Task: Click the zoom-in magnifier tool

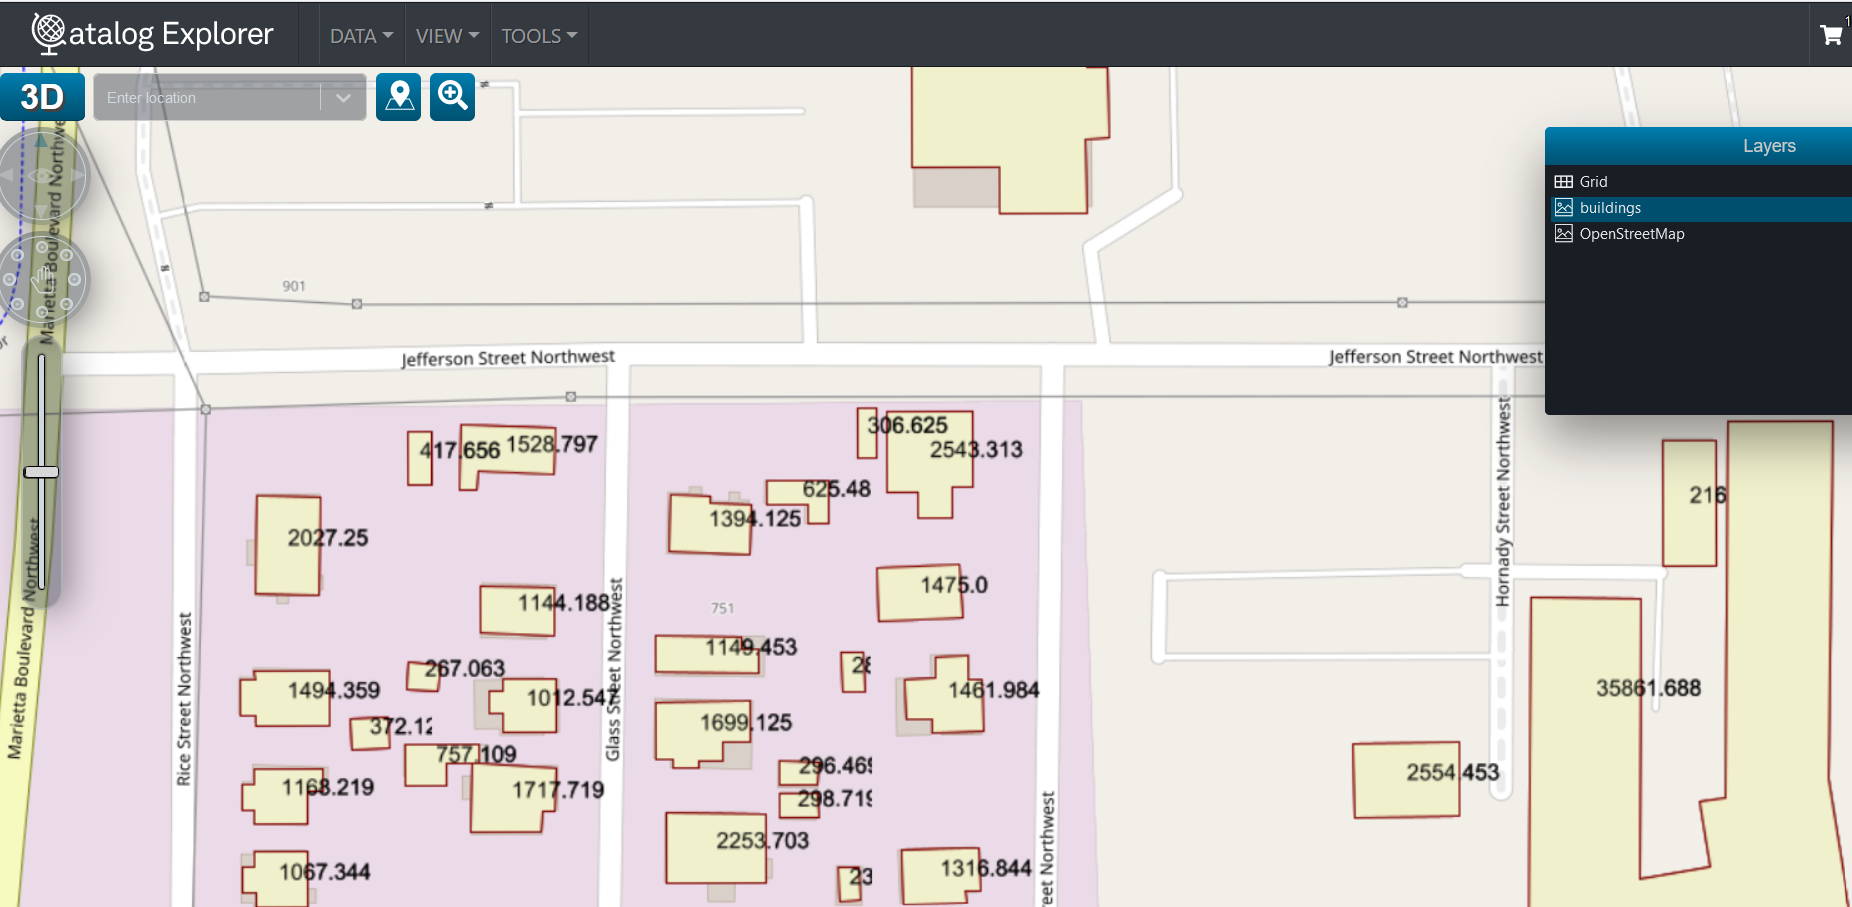Action: tap(452, 97)
